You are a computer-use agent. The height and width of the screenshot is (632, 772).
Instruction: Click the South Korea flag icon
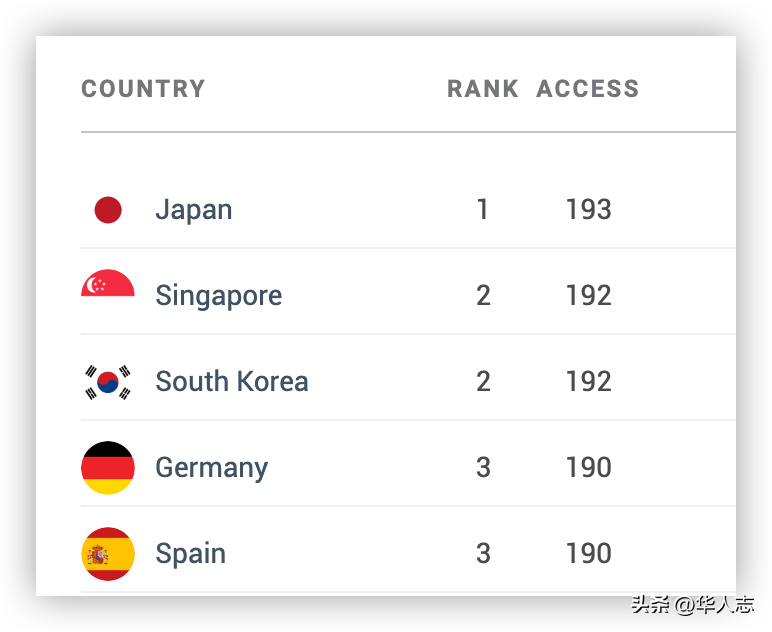tap(108, 382)
